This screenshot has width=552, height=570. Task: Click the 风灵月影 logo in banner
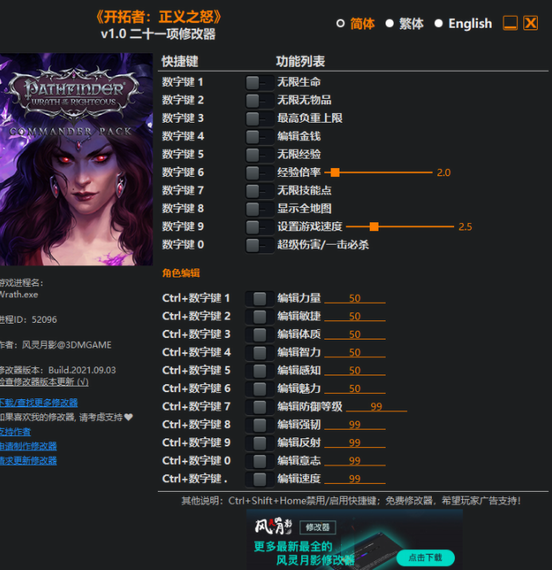273,526
